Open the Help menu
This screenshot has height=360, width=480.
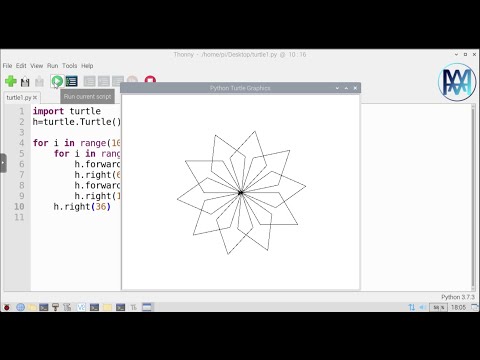click(x=87, y=66)
